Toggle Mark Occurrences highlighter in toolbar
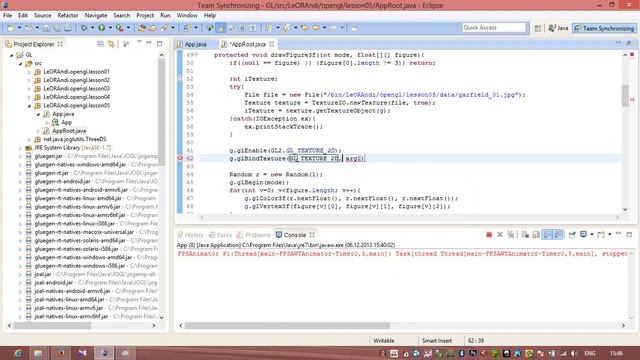640x360 pixels. [221, 28]
